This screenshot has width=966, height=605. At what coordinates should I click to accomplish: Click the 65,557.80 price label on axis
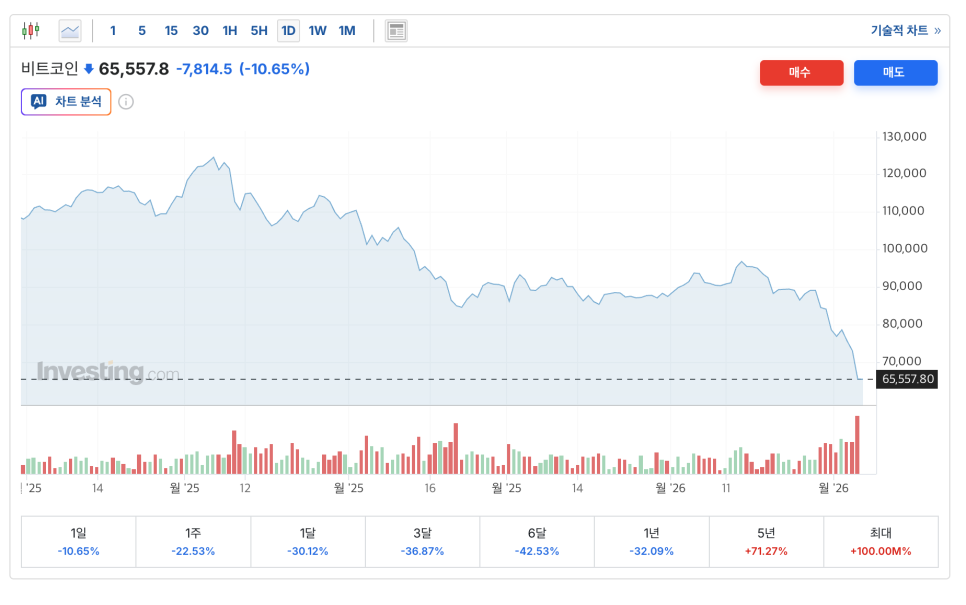[x=907, y=379]
